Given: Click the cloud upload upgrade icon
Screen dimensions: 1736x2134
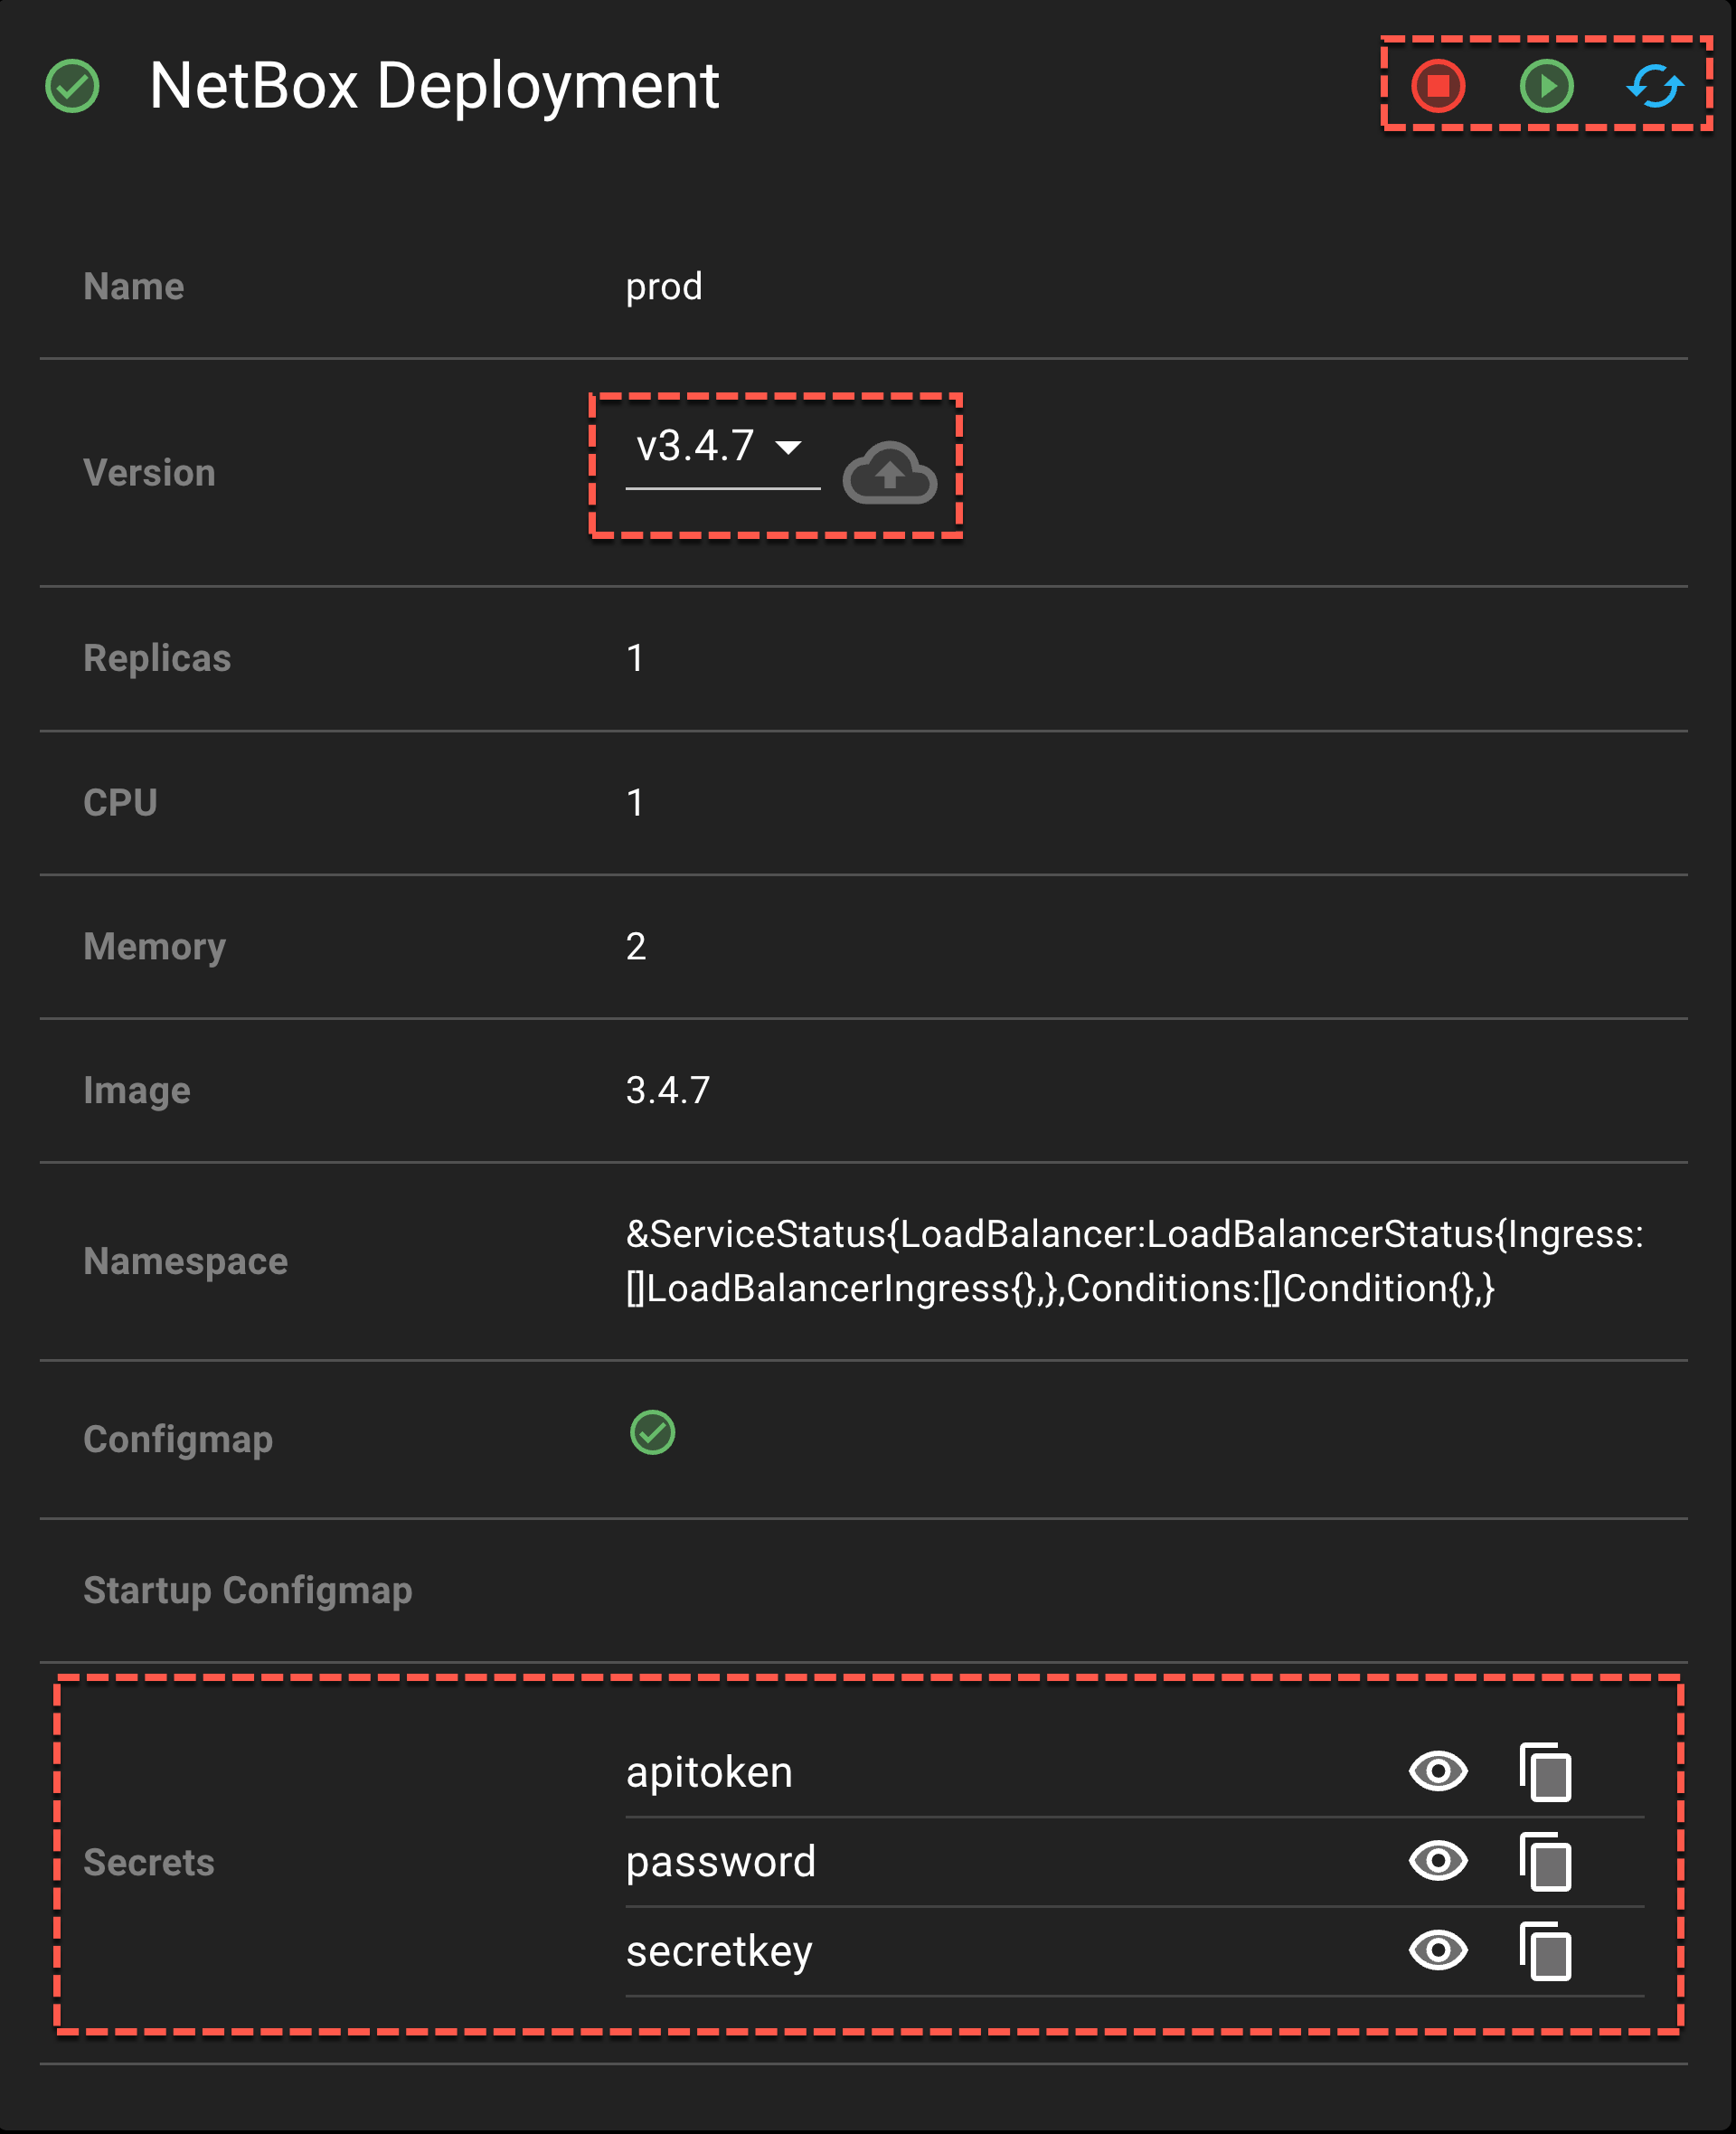Looking at the screenshot, I should point(889,473).
